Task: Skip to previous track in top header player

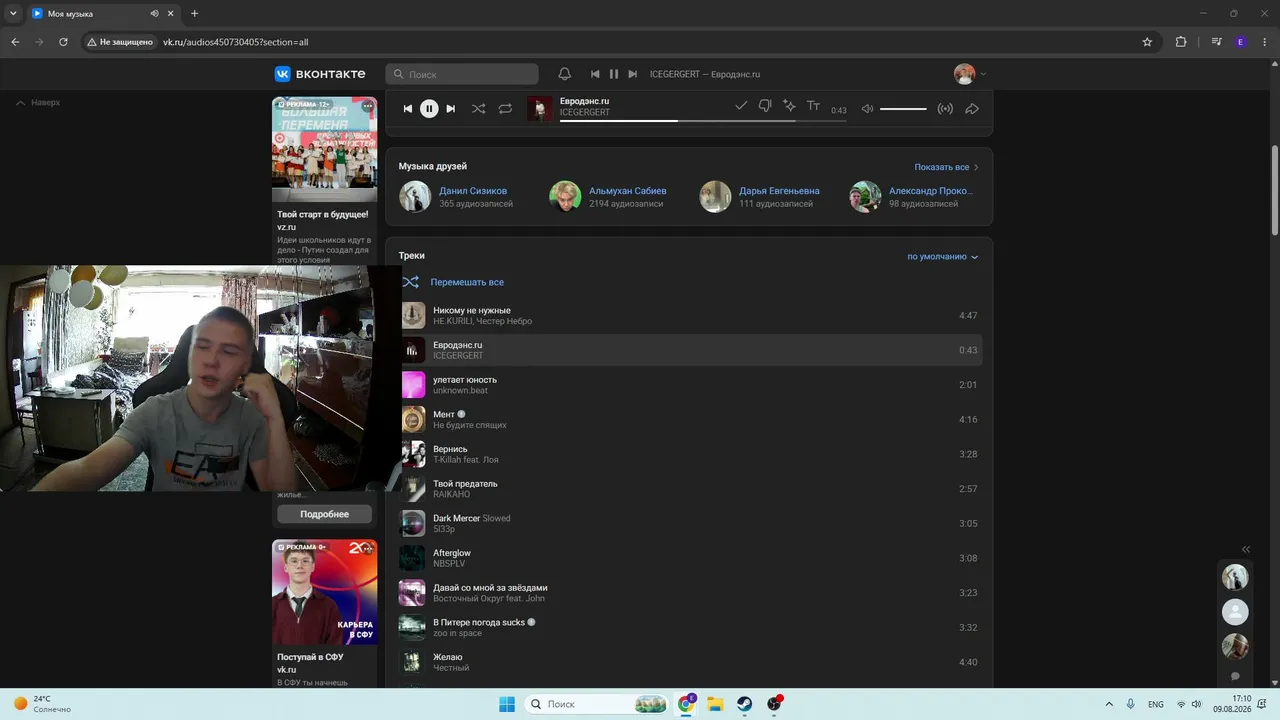Action: (x=595, y=74)
